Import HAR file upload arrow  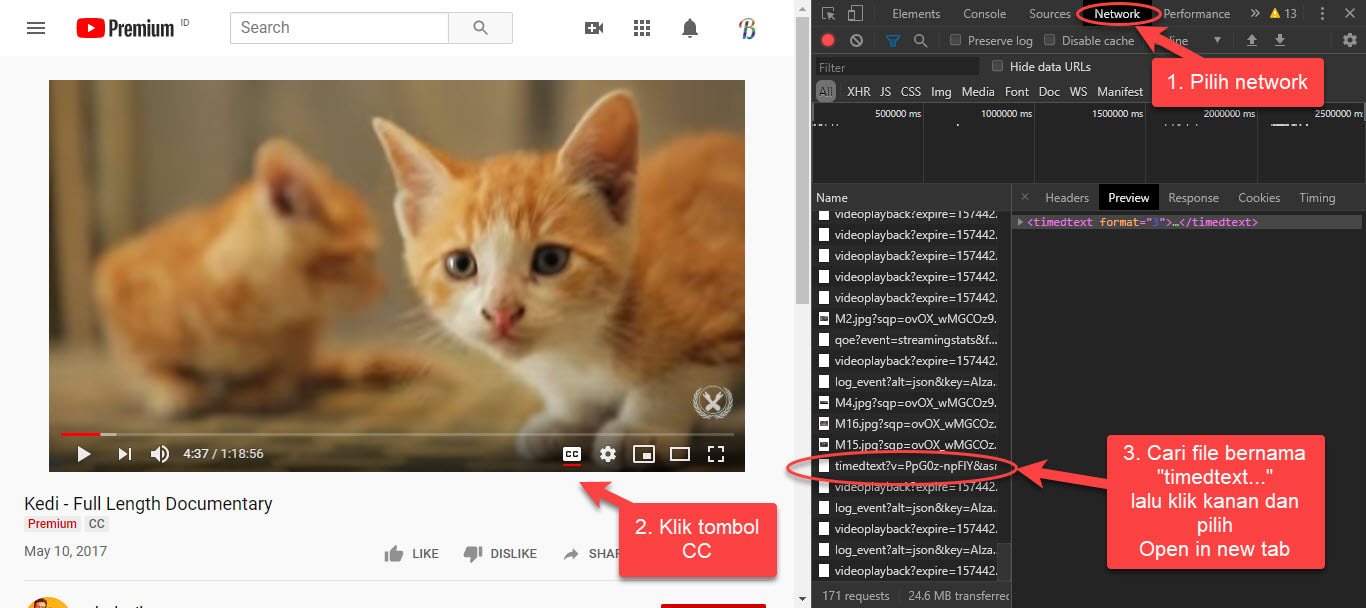click(x=1251, y=41)
